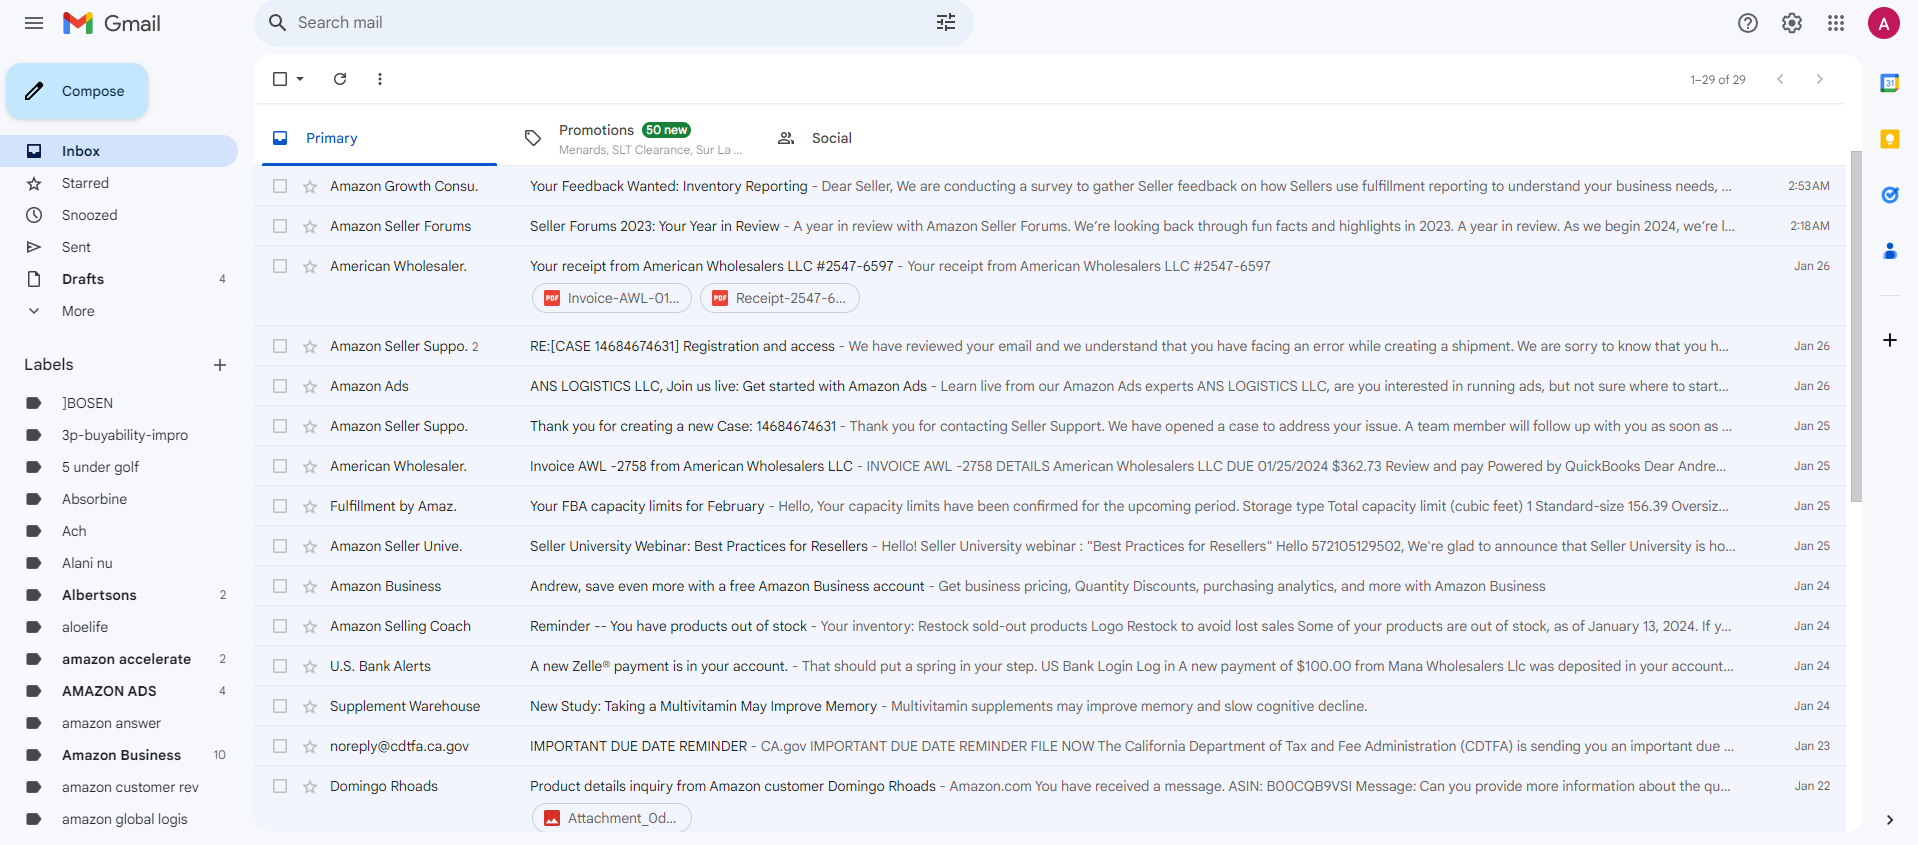
Task: Open the More options three-dot menu
Action: pos(380,79)
